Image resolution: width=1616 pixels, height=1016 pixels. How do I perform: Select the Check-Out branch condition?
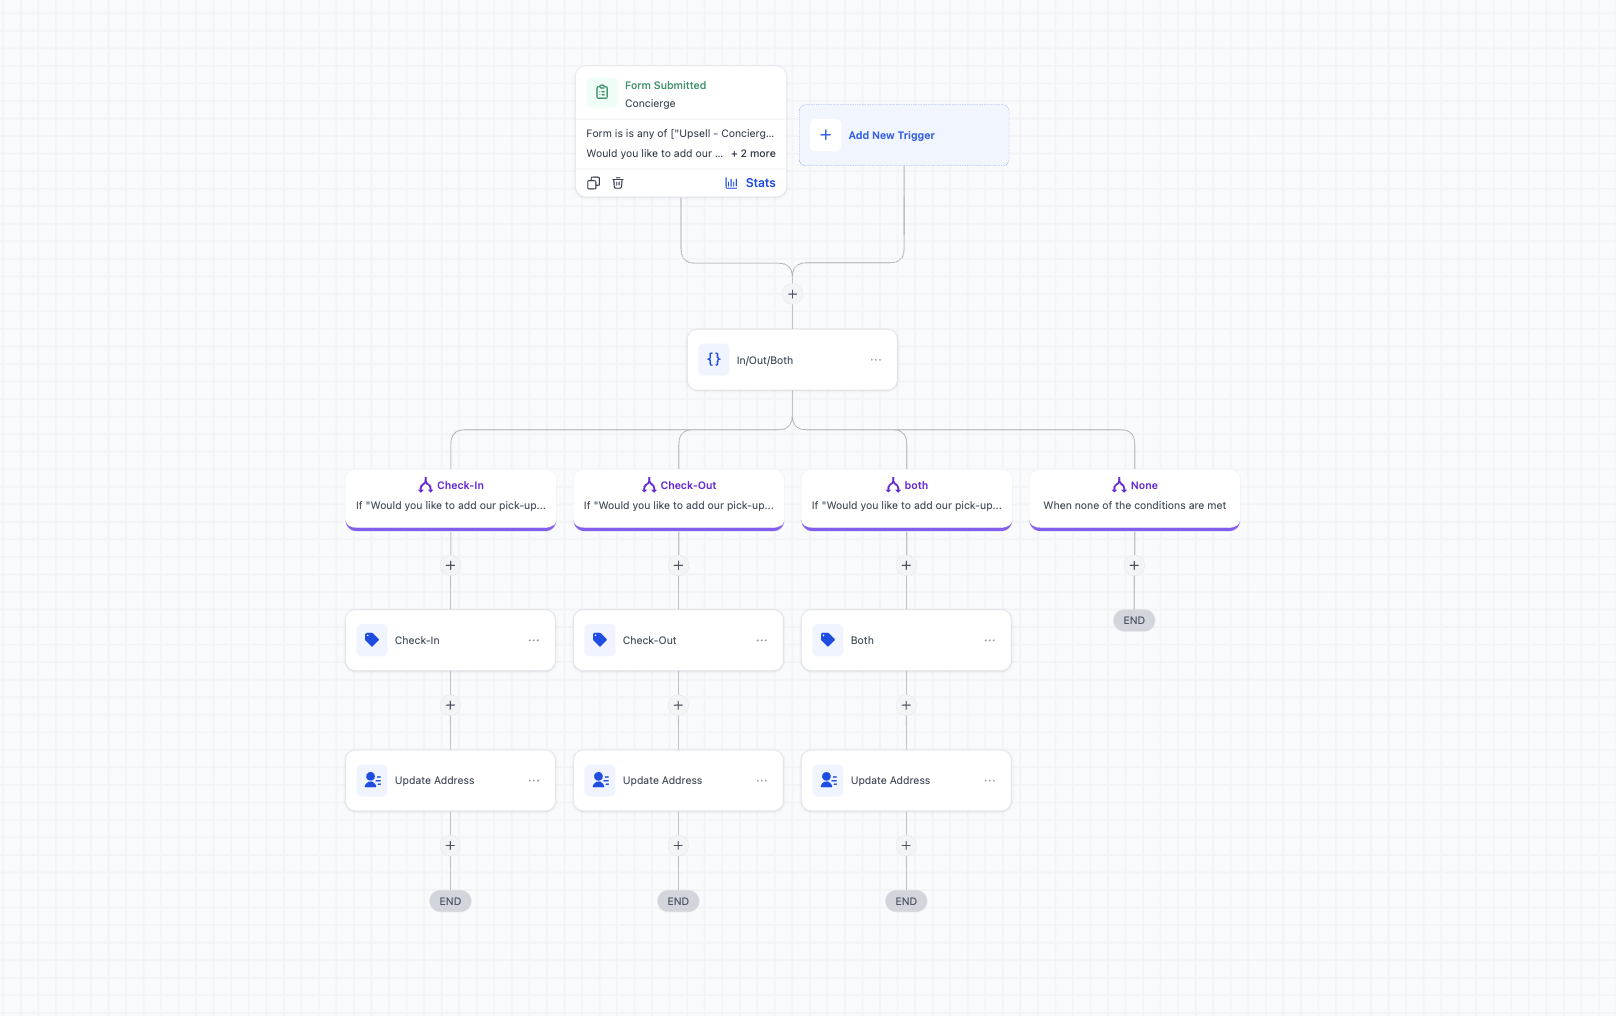(679, 496)
